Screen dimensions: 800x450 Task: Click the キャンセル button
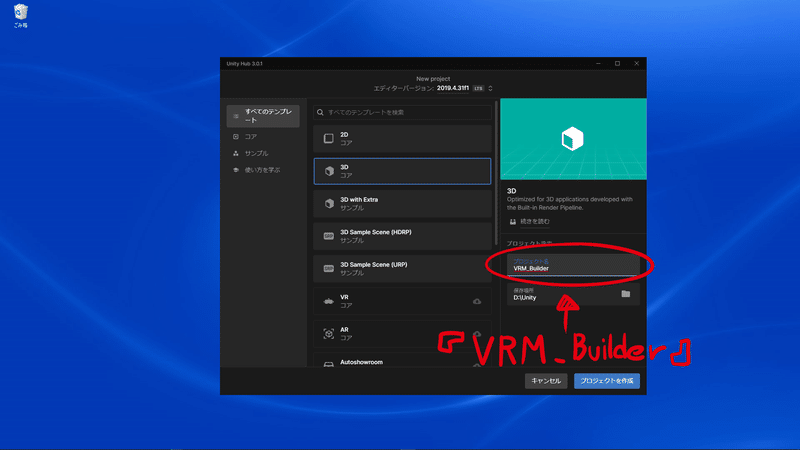546,381
